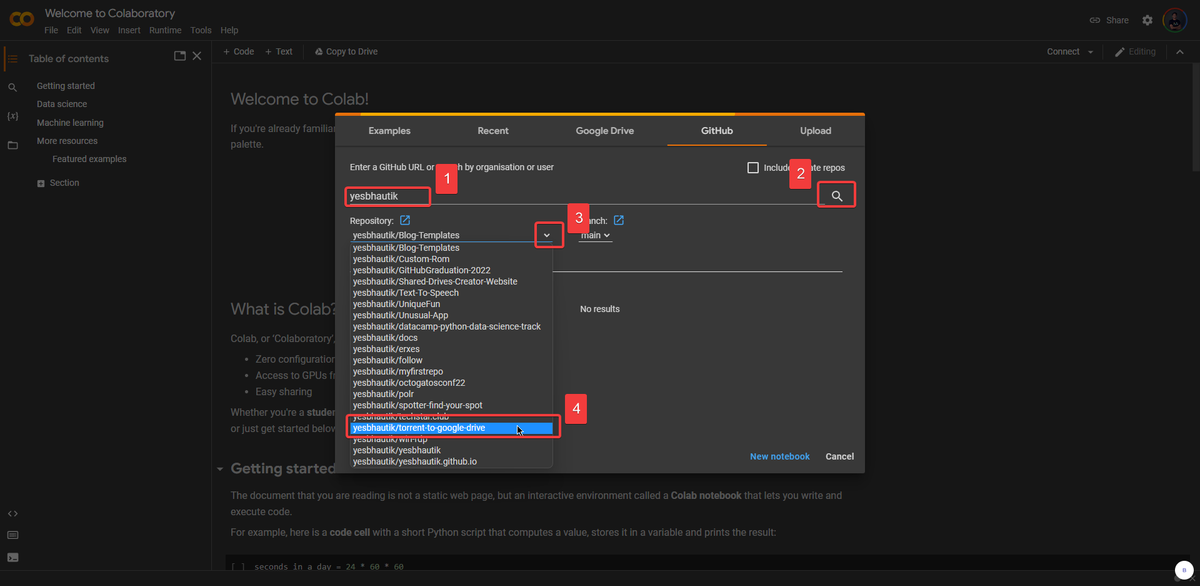Select yesbhautik/myfirstrepo repository
Image resolution: width=1200 pixels, height=586 pixels.
click(x=452, y=371)
